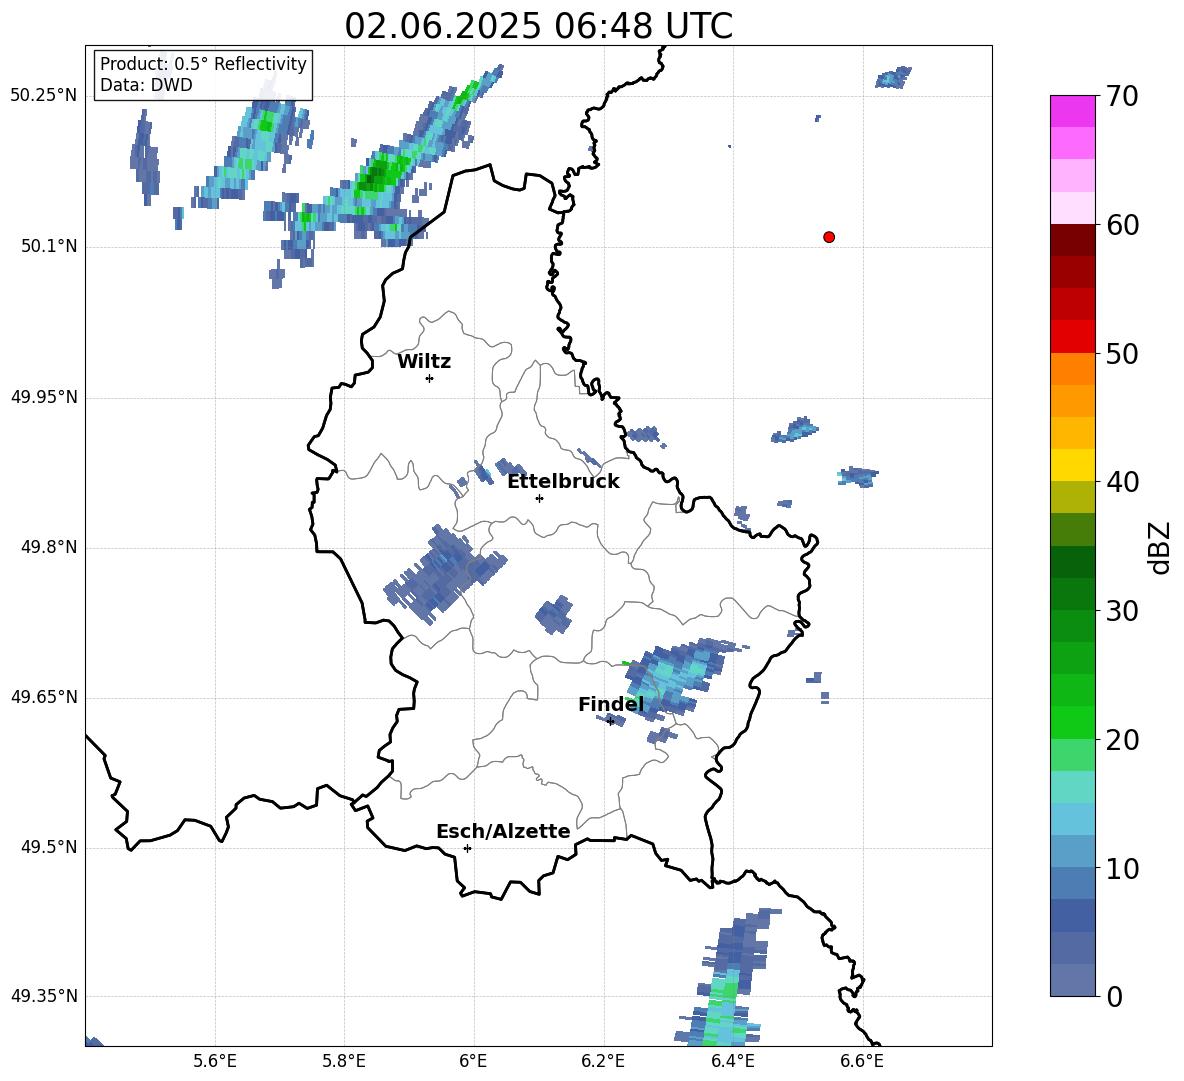Click the Esch/Alzette city label
Screen dimensions: 1184x1081
click(x=503, y=831)
